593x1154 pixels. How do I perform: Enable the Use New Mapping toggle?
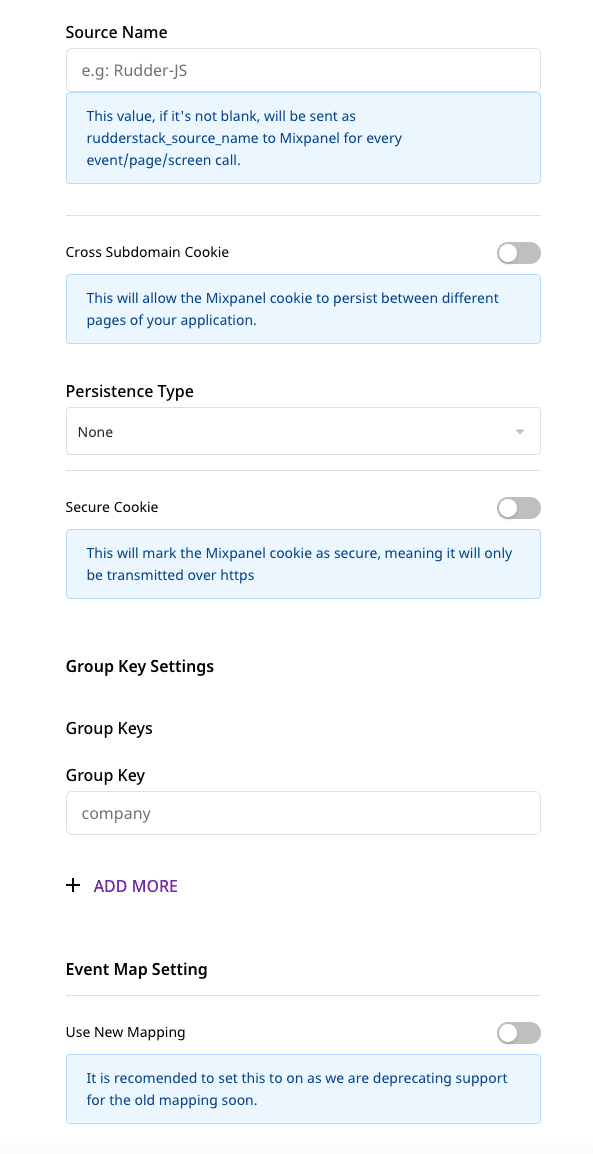pyautogui.click(x=518, y=1032)
